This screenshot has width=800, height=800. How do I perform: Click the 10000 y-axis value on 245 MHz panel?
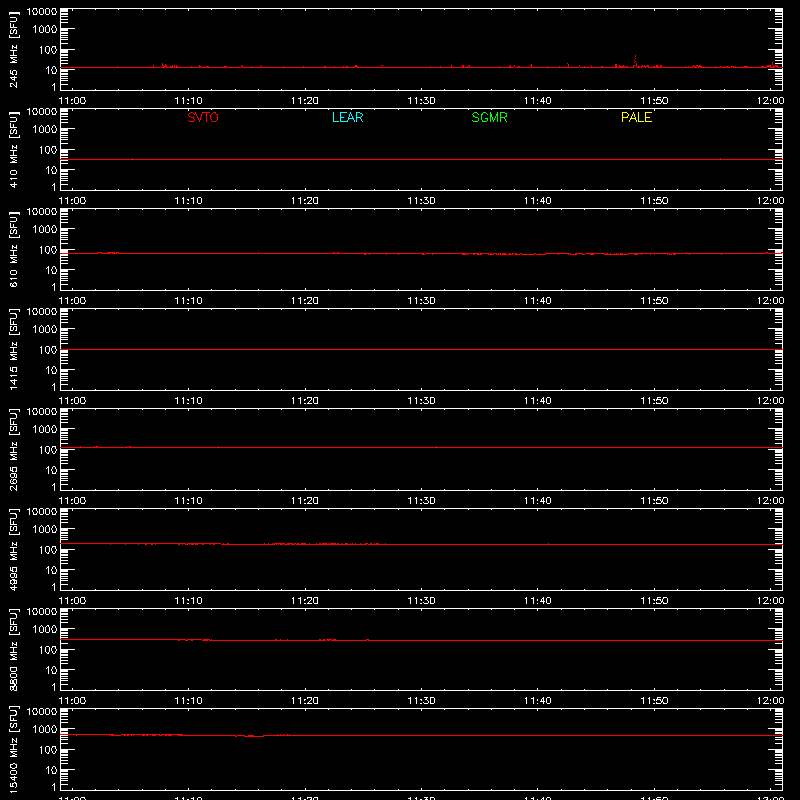tap(42, 12)
